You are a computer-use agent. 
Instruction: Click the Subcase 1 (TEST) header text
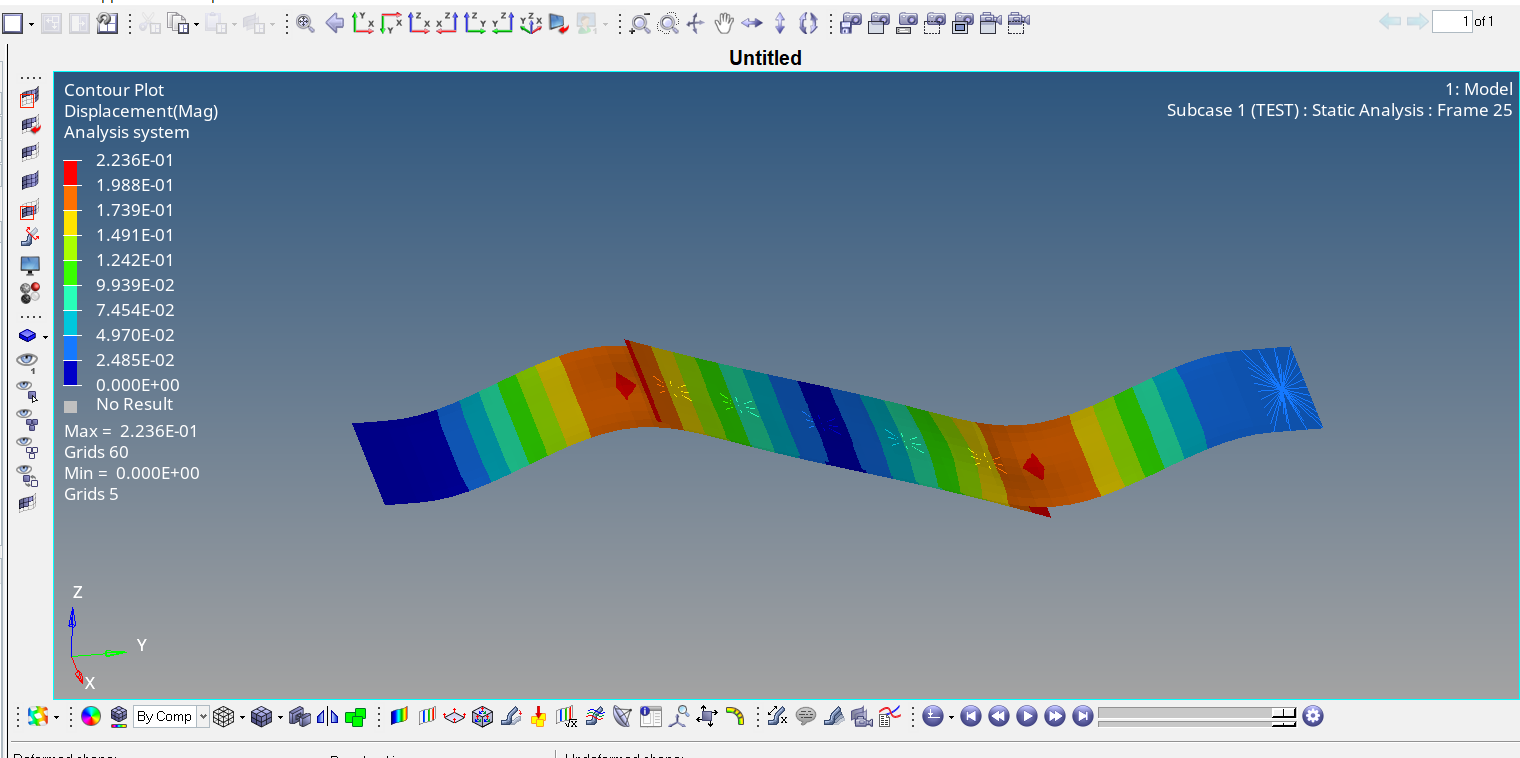pos(1339,111)
